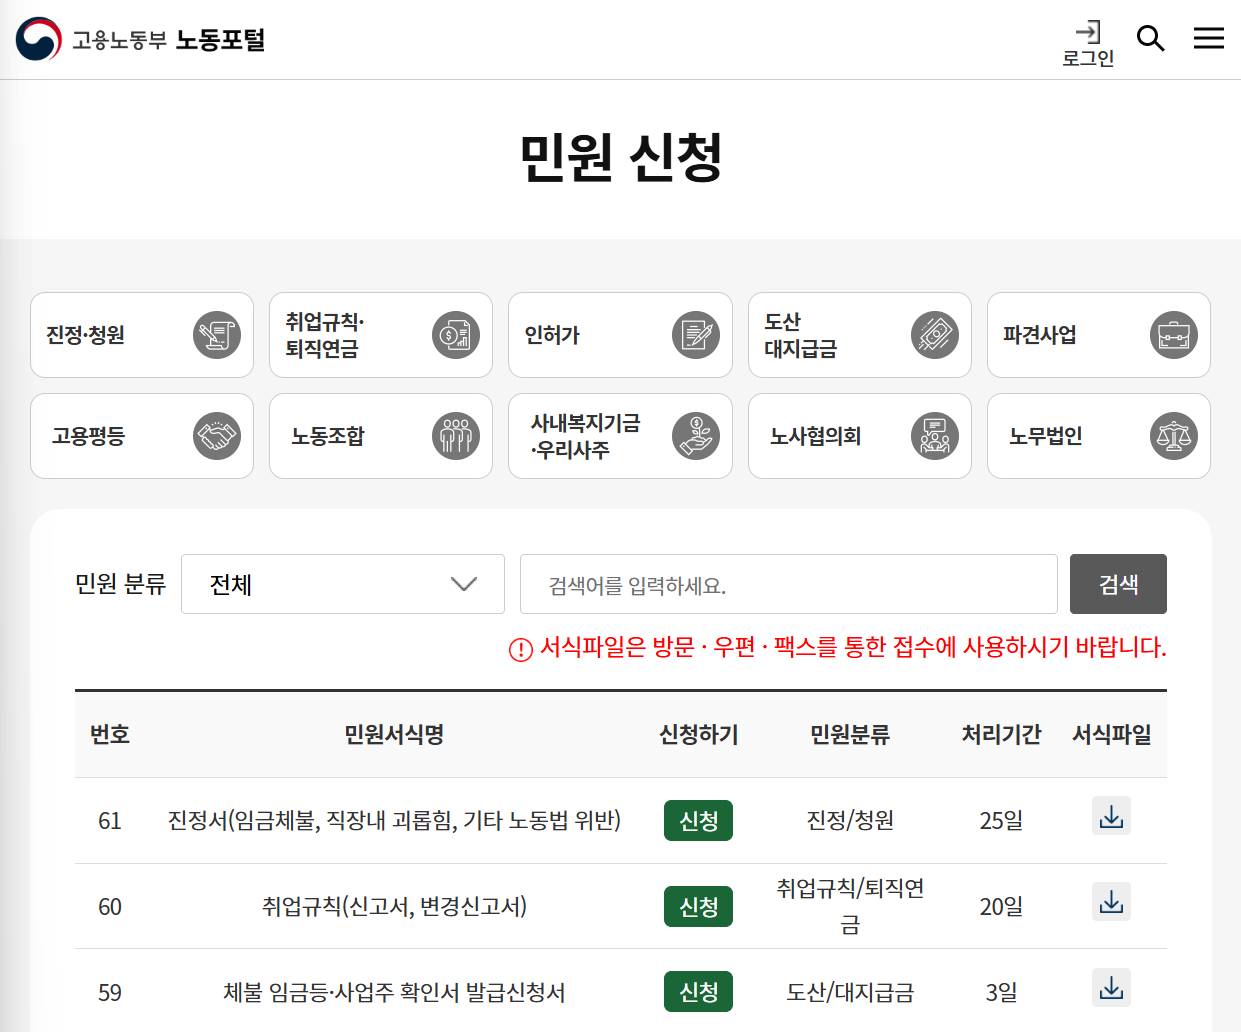
Task: Open the magnifying glass search icon
Action: pyautogui.click(x=1150, y=38)
